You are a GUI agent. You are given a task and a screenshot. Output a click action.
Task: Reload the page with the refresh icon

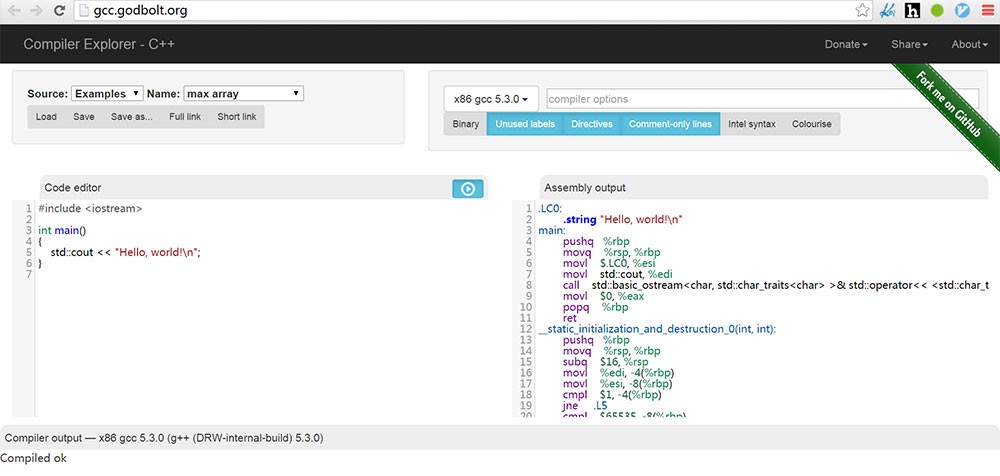60,11
